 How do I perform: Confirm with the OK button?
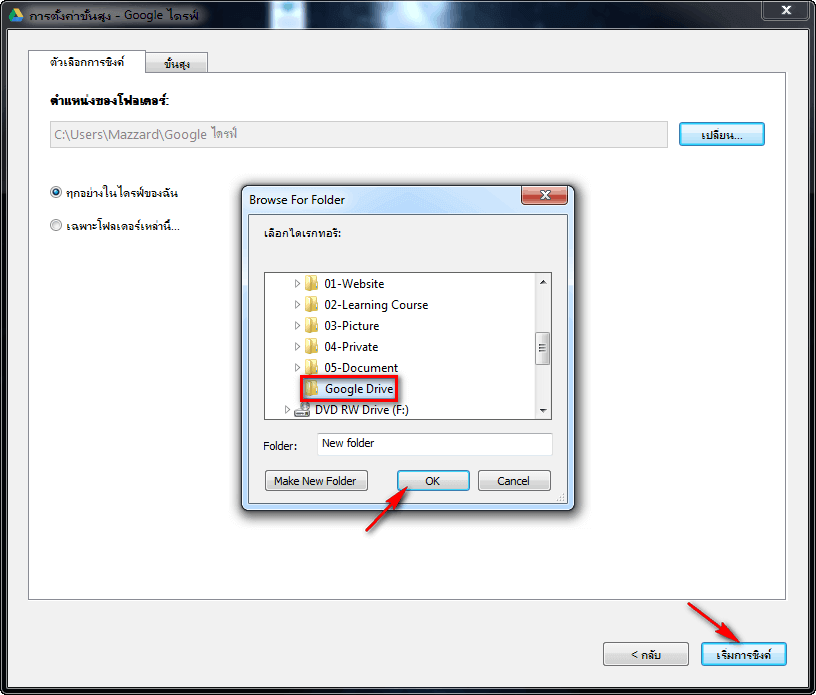(433, 481)
